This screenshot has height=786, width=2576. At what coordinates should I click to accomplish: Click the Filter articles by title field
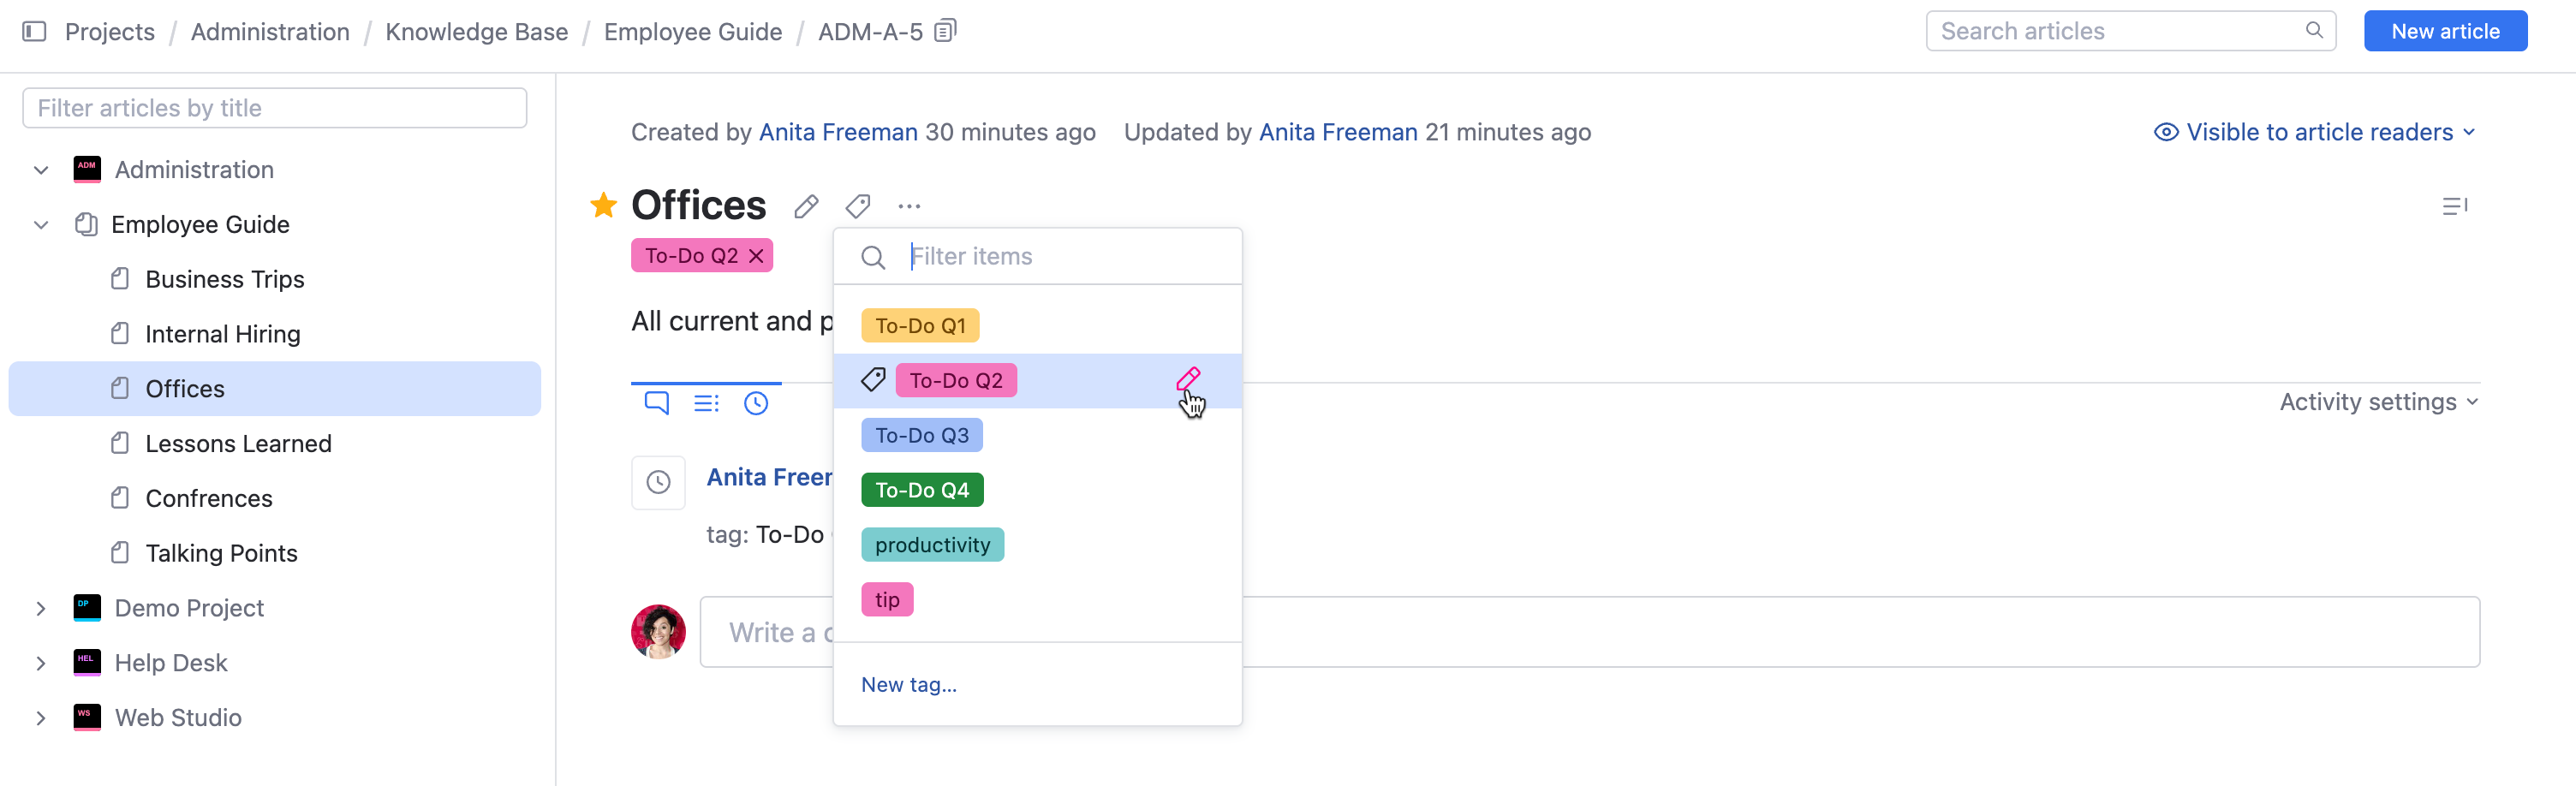pyautogui.click(x=275, y=108)
